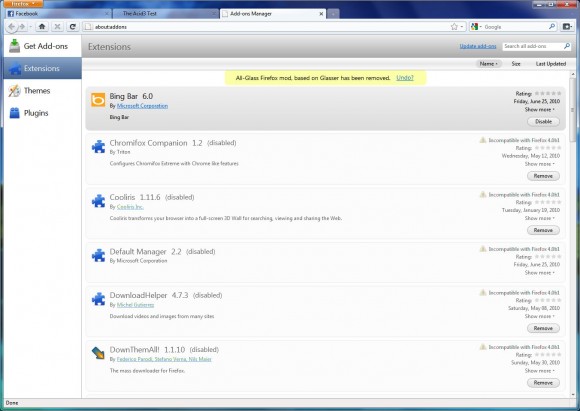Image resolution: width=580 pixels, height=411 pixels.
Task: Sort extensions by Size
Action: tap(516, 64)
